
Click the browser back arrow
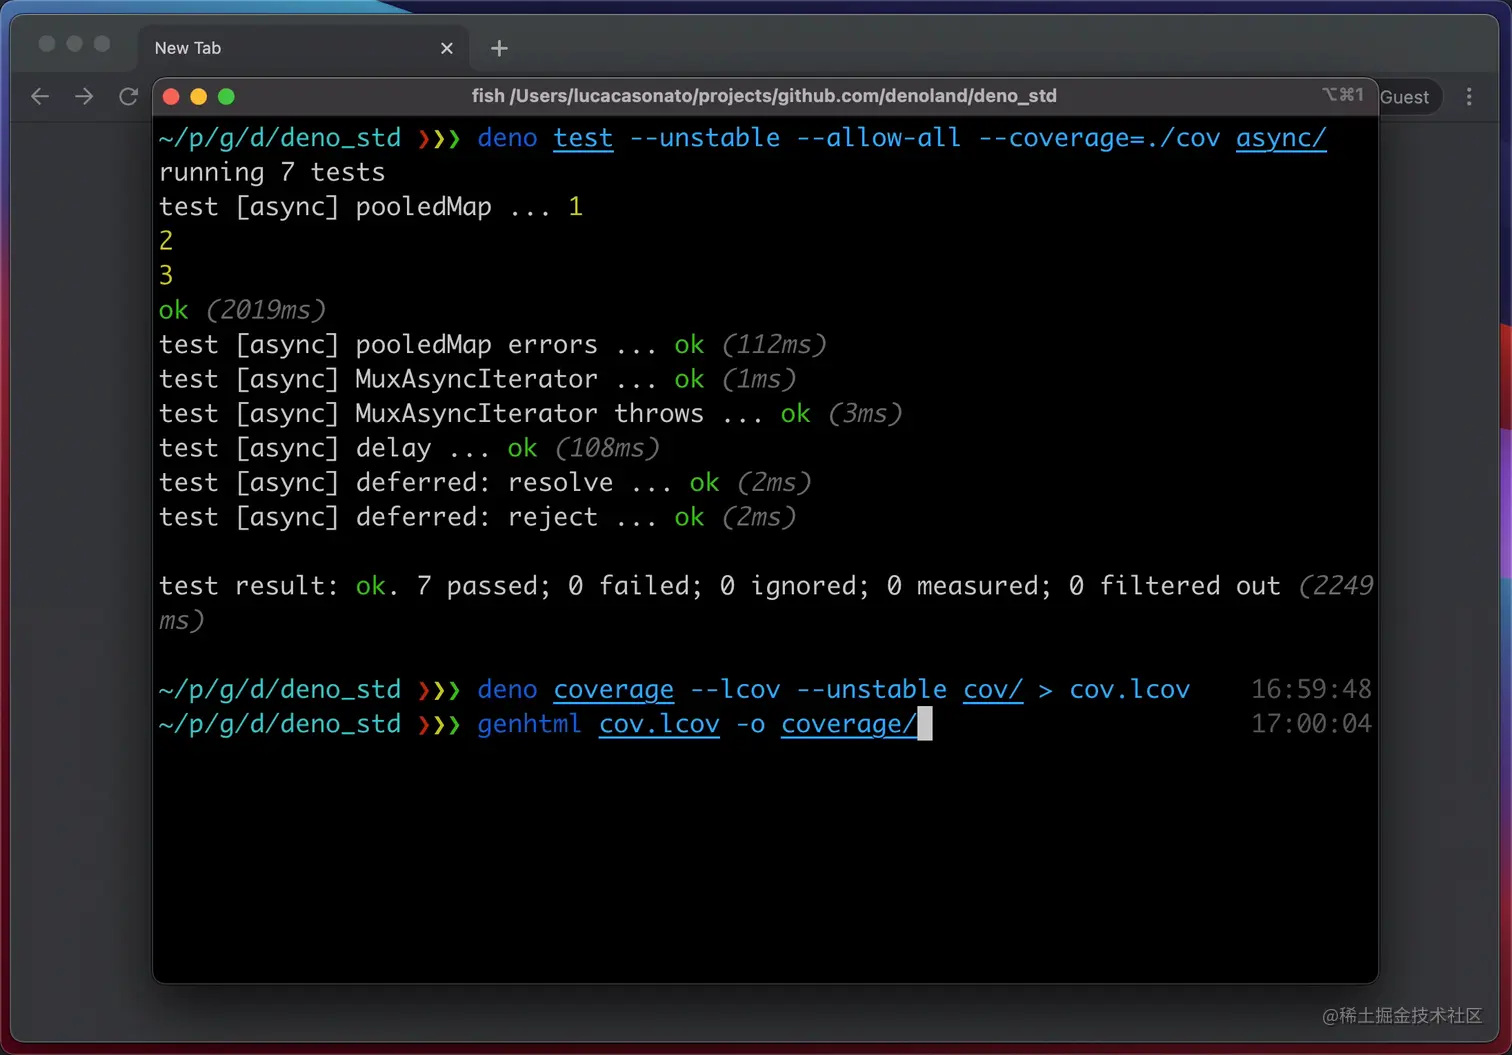pyautogui.click(x=40, y=96)
